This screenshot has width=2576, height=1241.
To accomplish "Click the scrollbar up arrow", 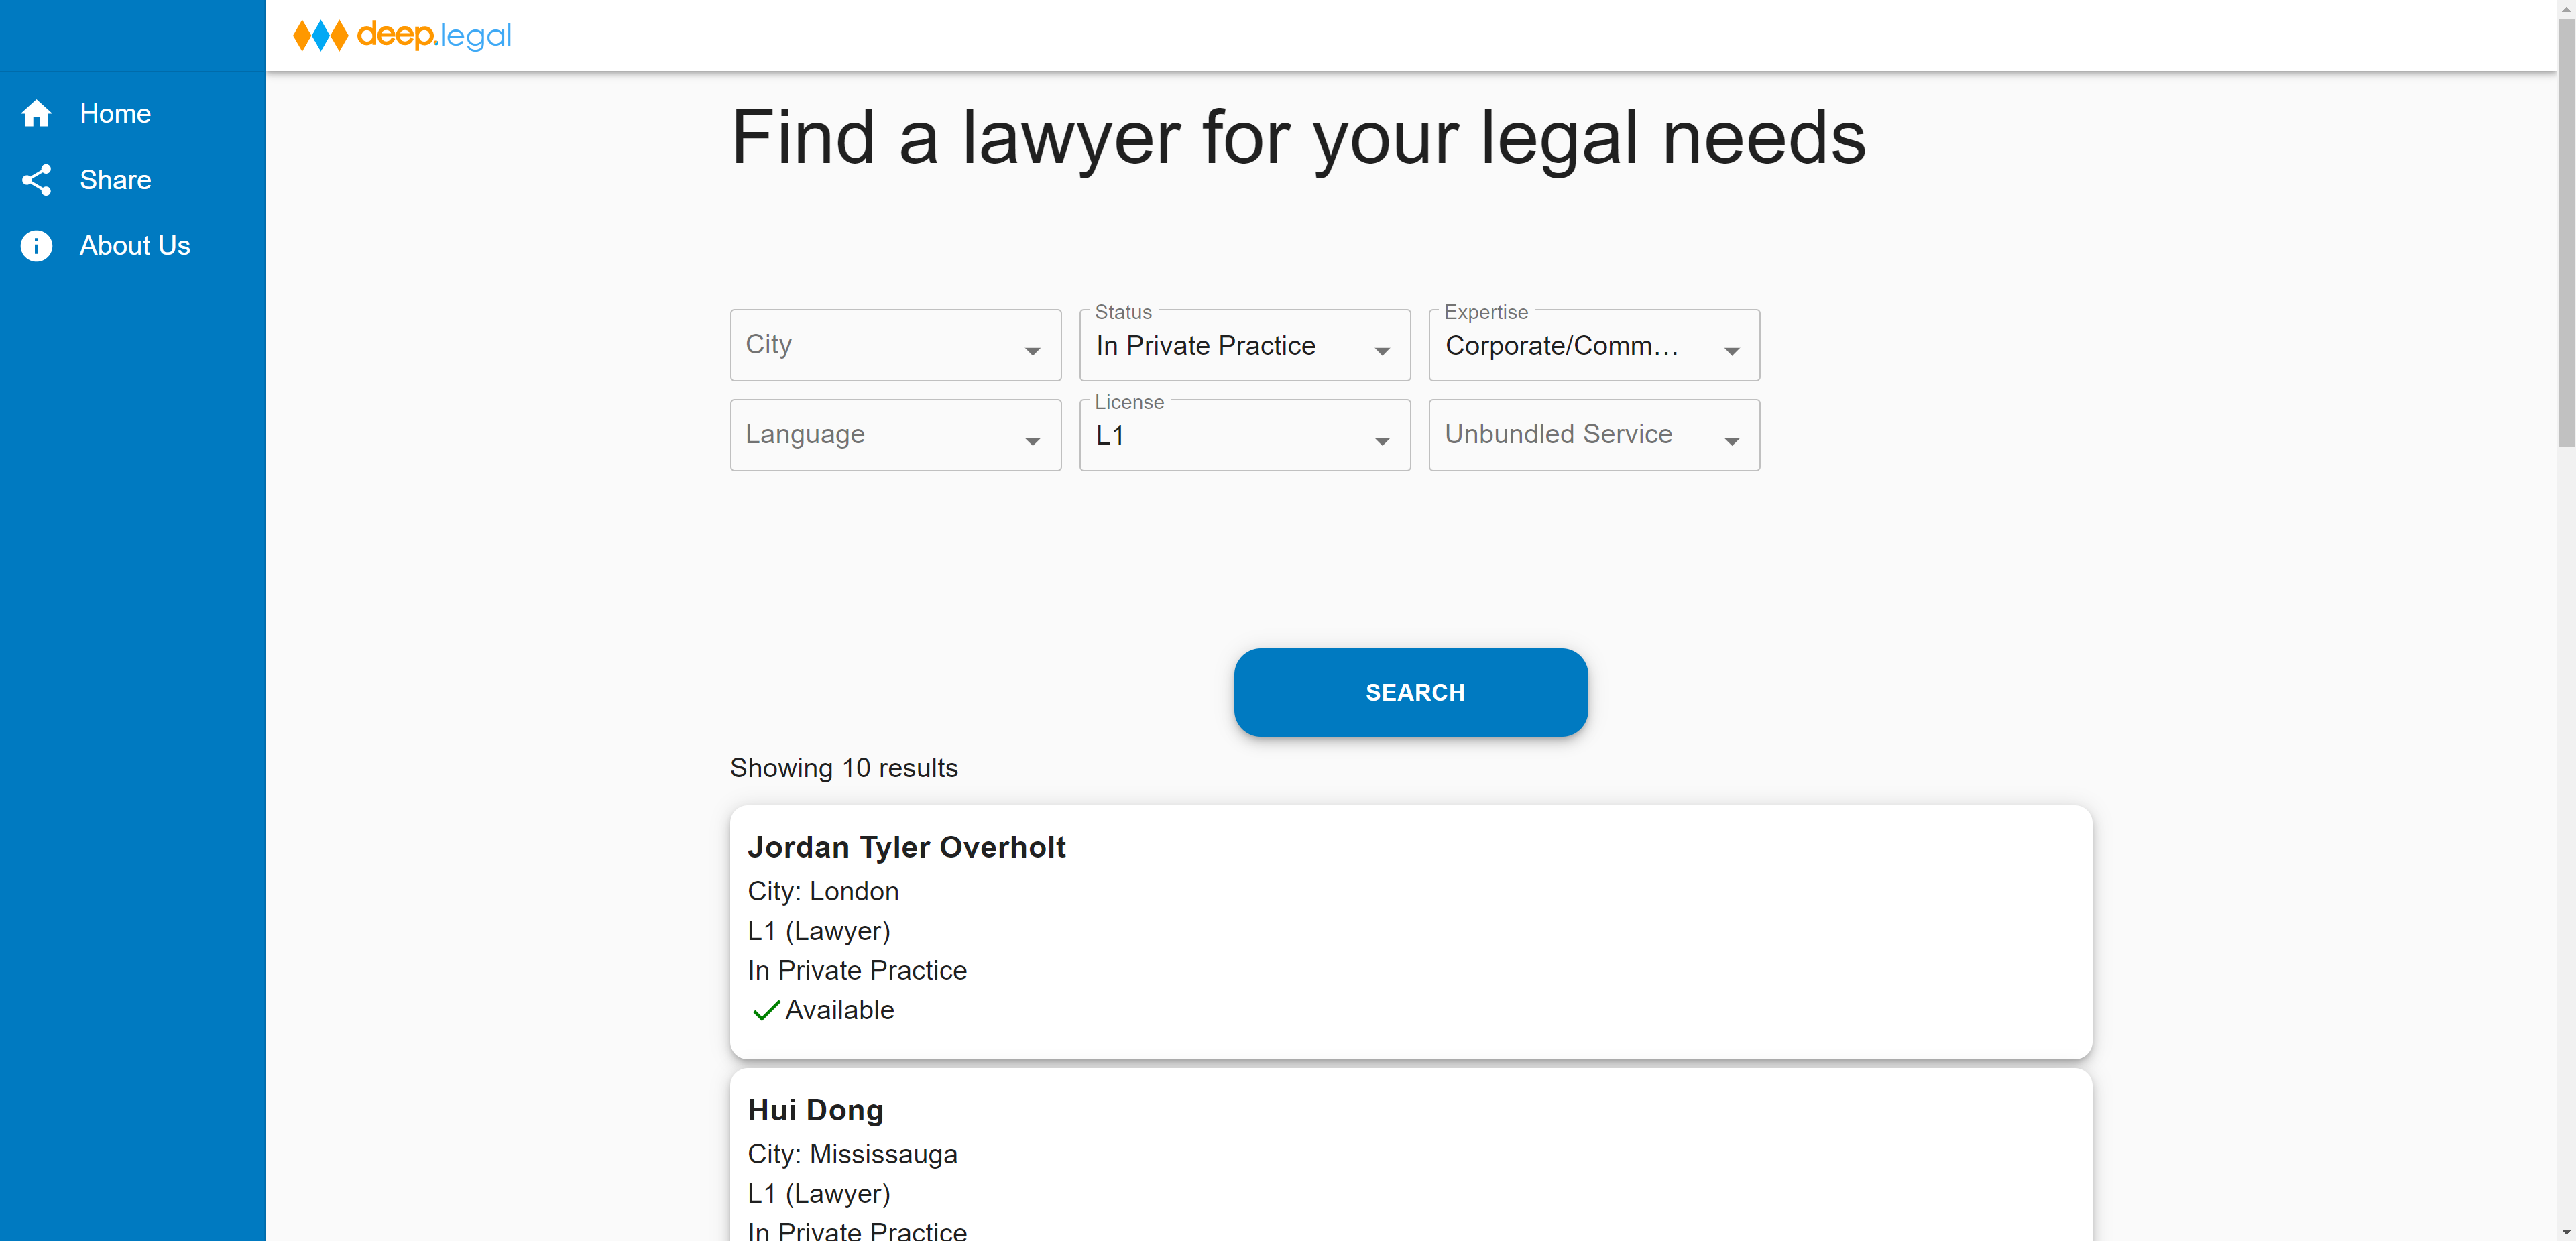I will pos(2566,8).
